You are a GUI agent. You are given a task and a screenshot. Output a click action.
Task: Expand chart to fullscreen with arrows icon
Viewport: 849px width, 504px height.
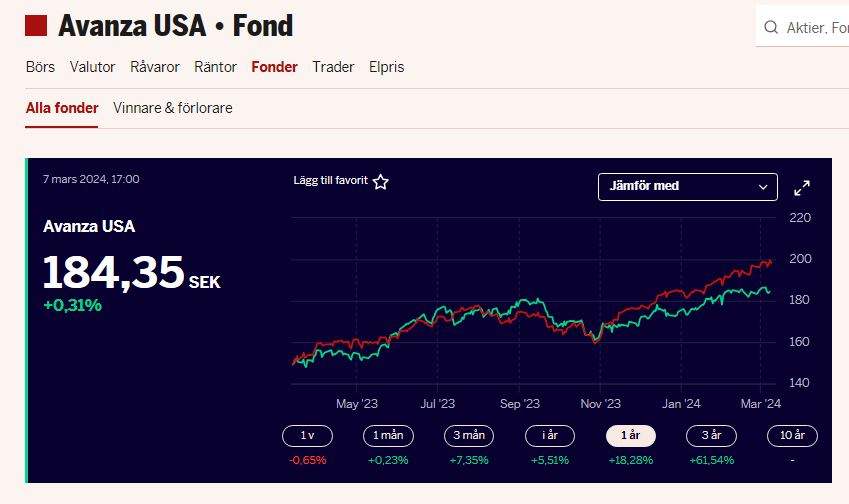802,188
